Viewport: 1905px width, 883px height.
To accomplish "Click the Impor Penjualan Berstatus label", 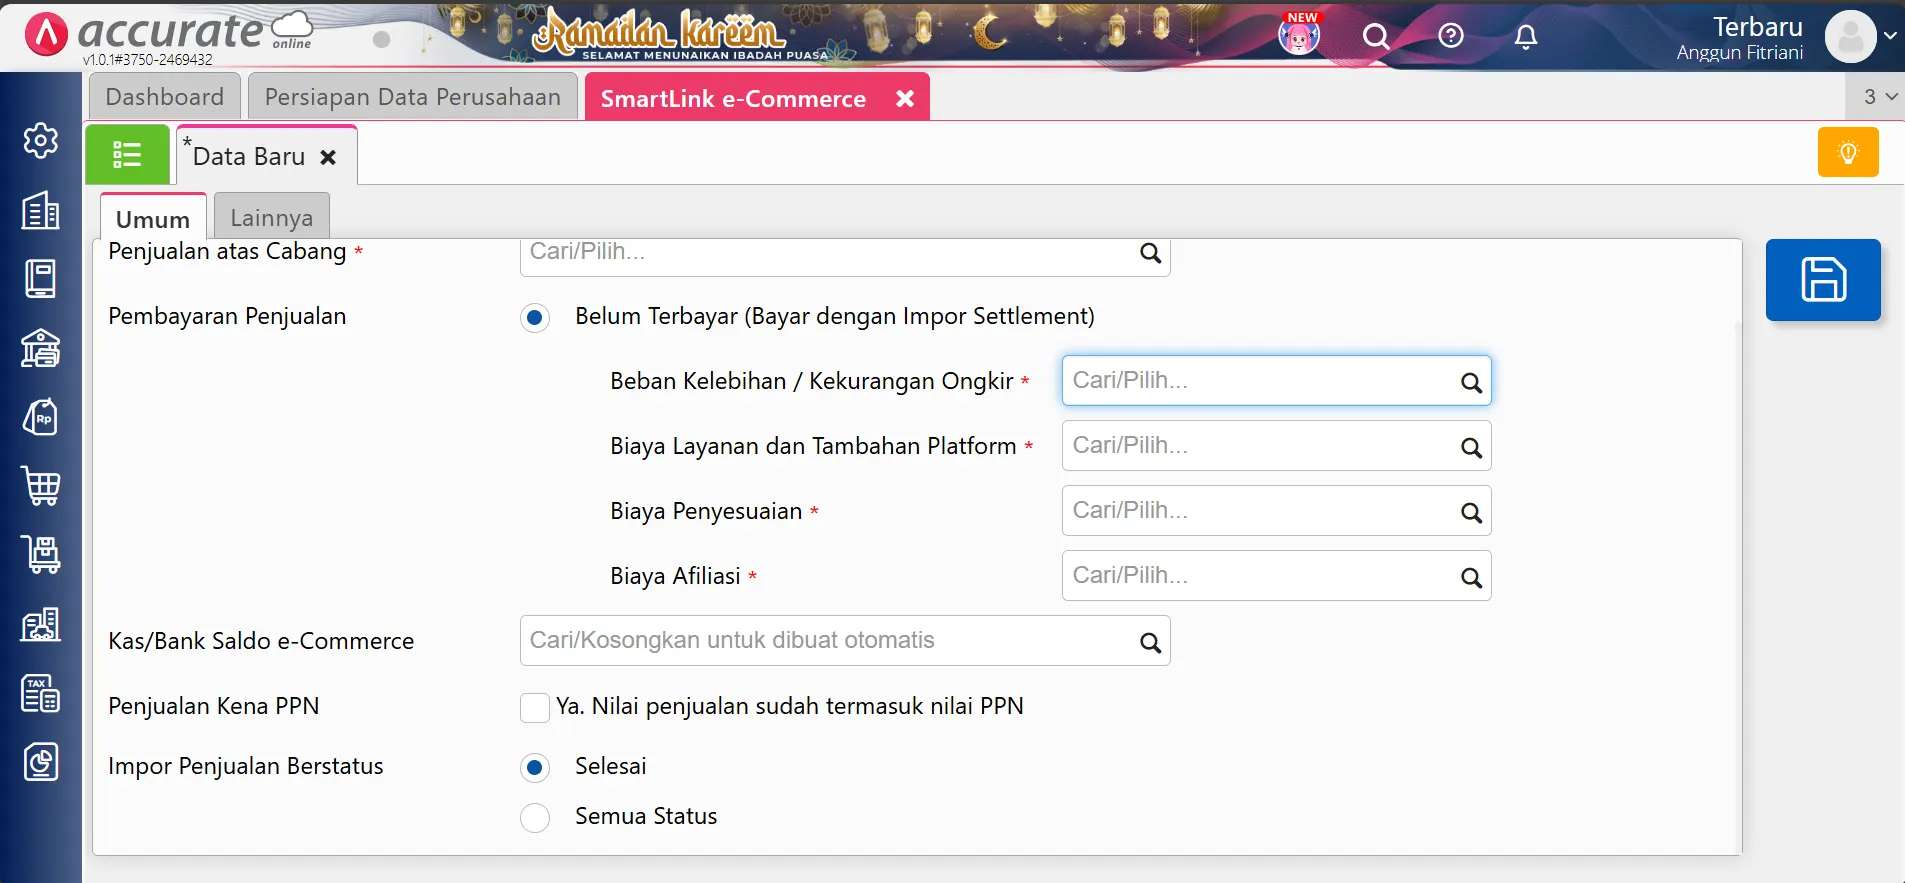I will pos(246,767).
